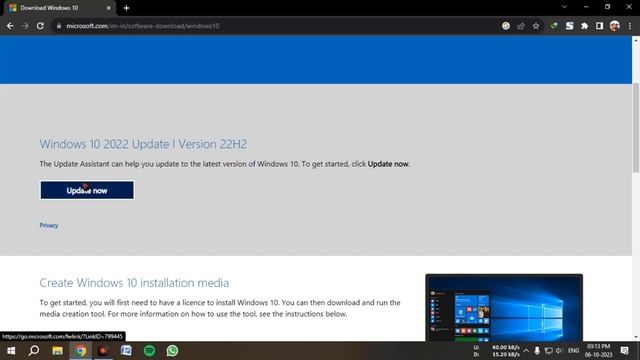Show hidden system tray icons

(526, 351)
